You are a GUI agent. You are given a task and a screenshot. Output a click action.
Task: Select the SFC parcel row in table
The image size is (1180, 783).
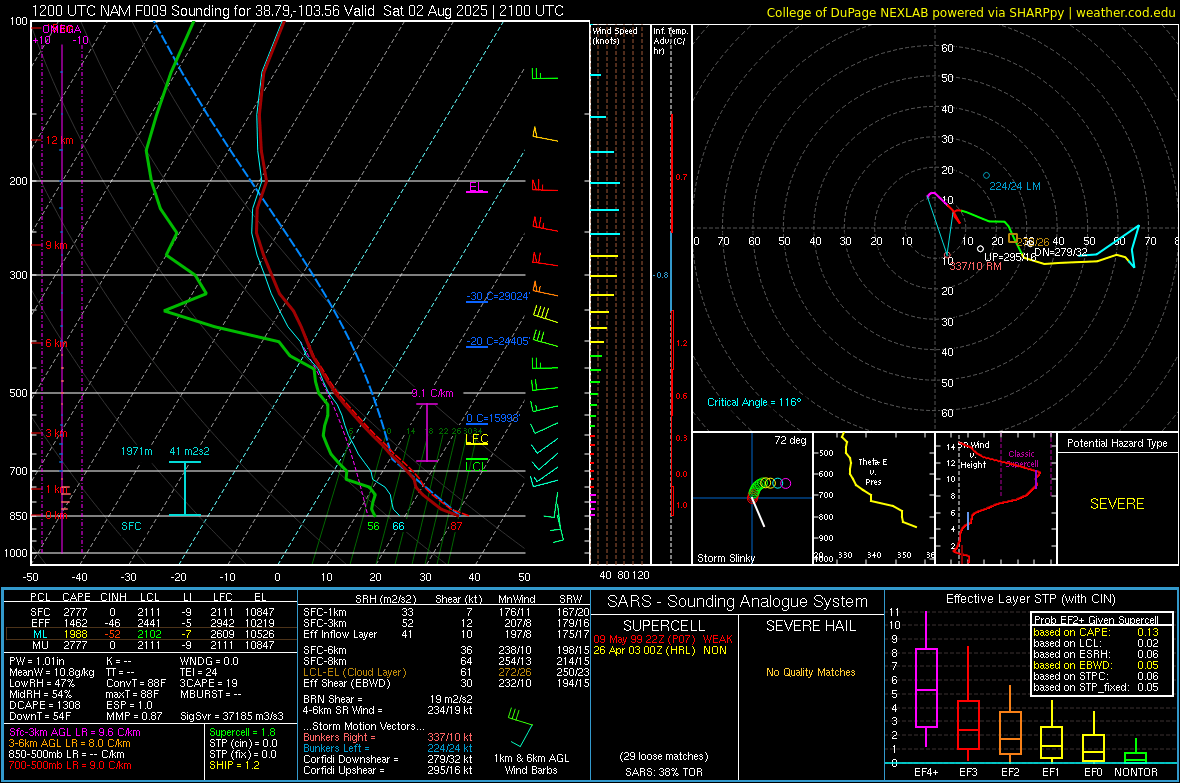[x=151, y=612]
